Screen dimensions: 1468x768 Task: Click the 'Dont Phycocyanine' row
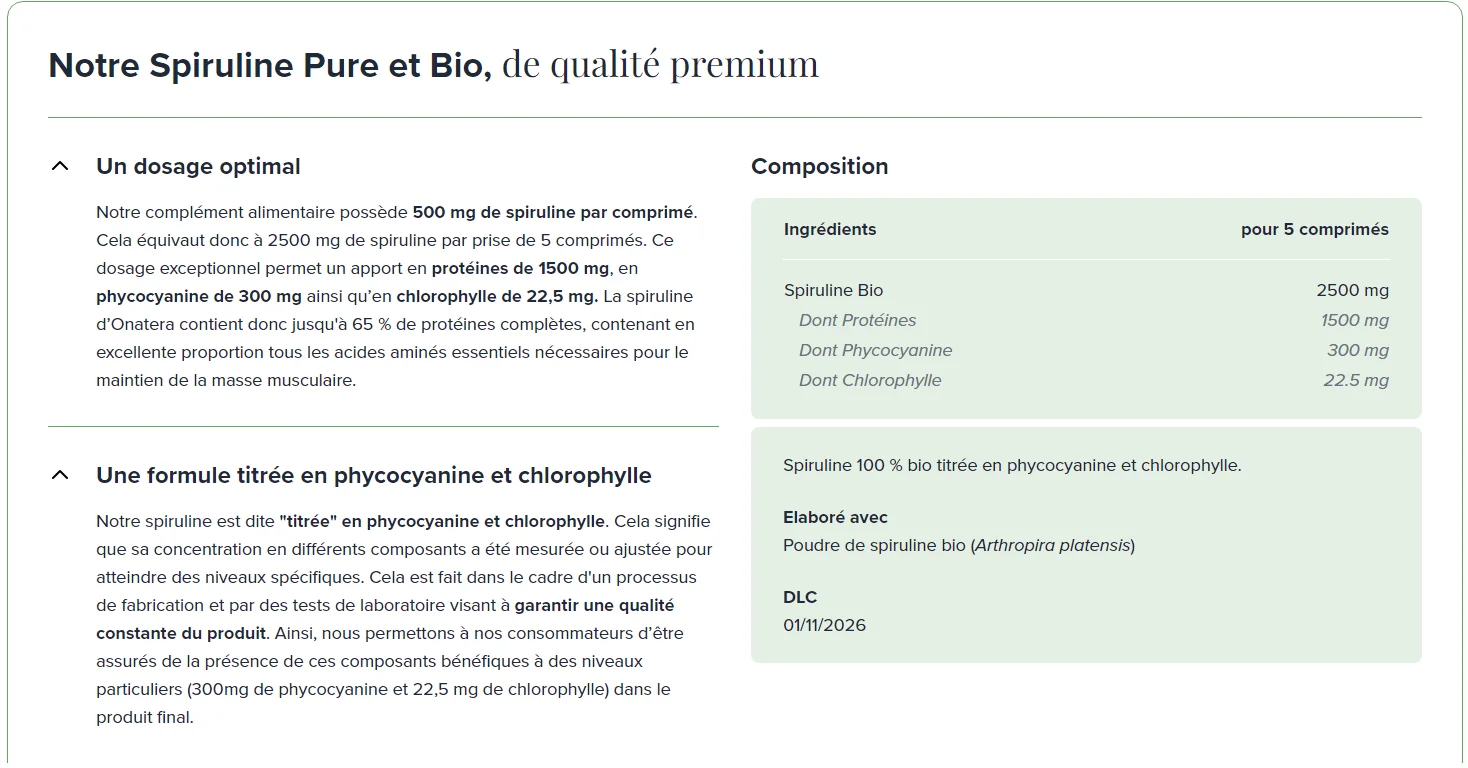click(875, 350)
